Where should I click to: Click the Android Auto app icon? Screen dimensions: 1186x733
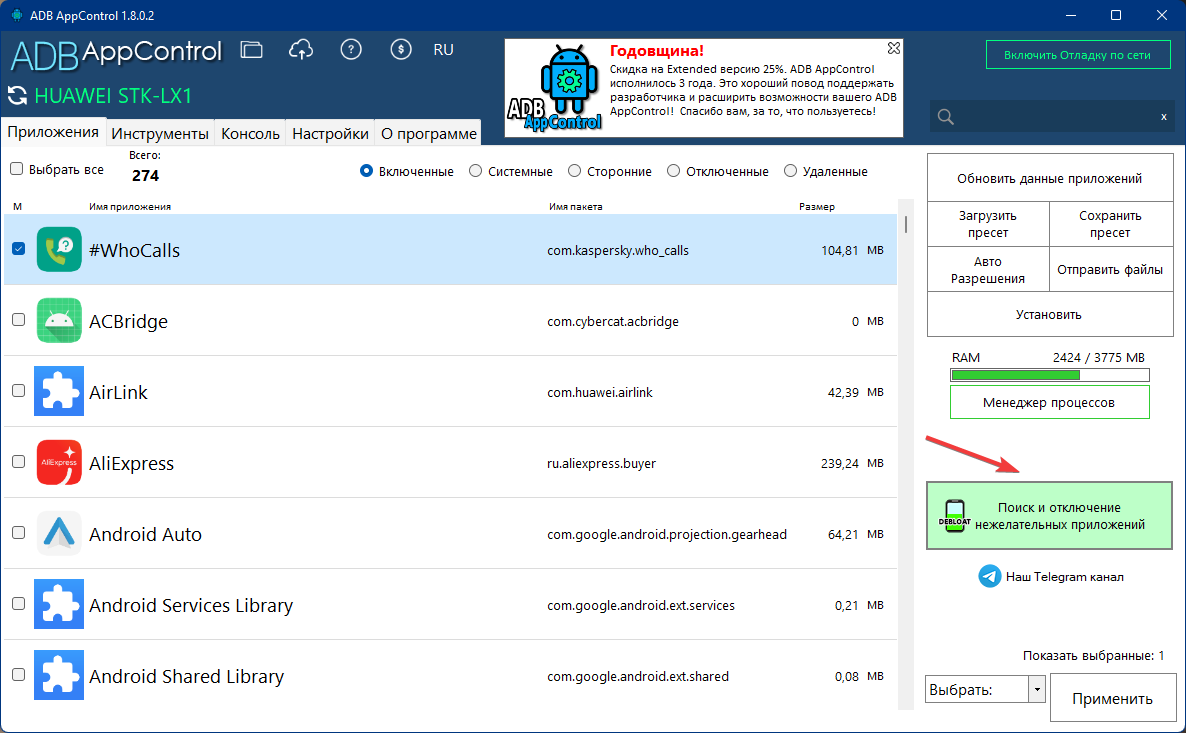[x=59, y=533]
